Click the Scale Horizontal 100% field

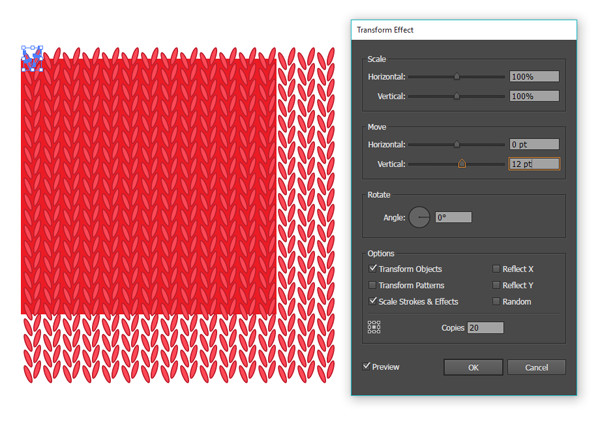(533, 77)
